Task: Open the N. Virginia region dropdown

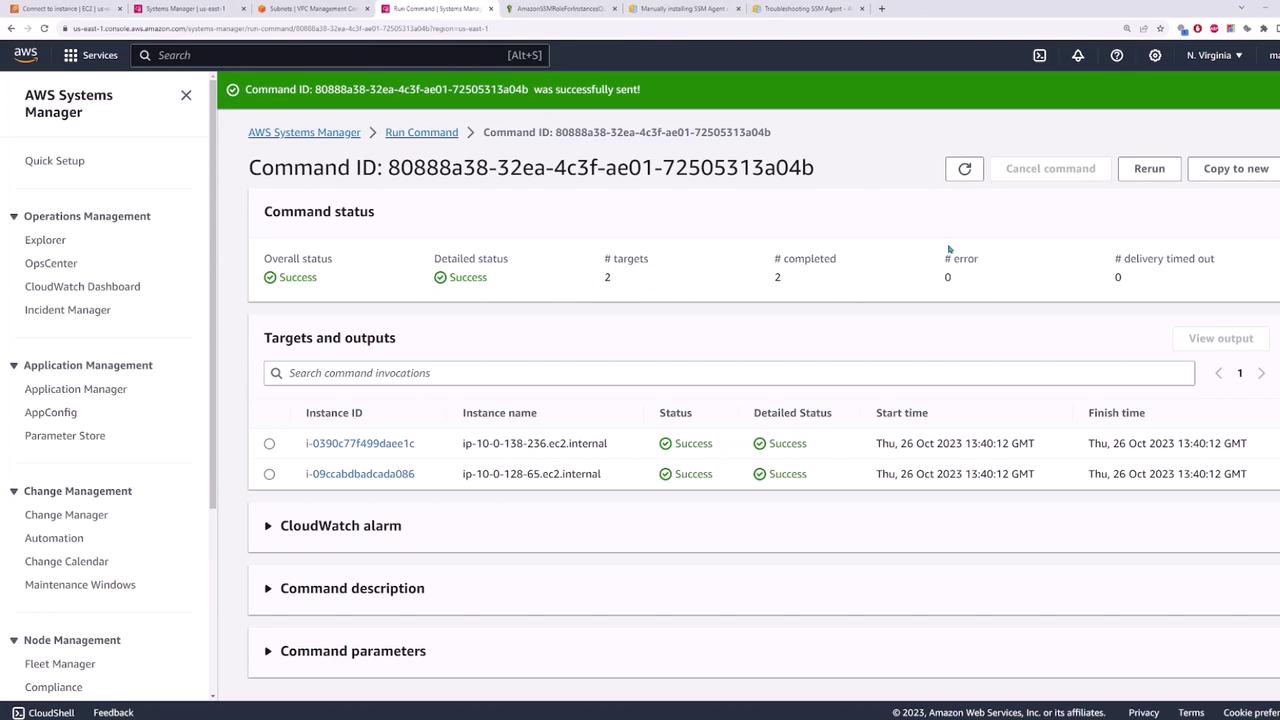Action: click(1214, 55)
